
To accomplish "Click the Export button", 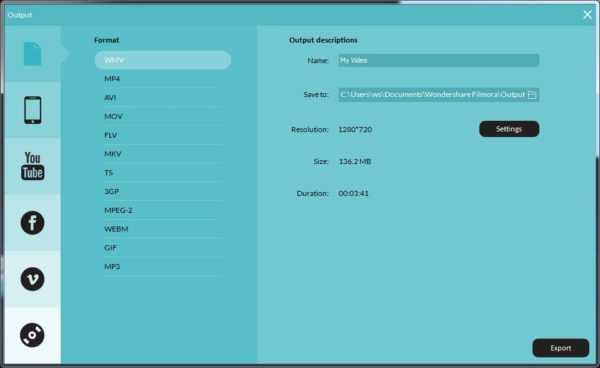I will pyautogui.click(x=561, y=348).
